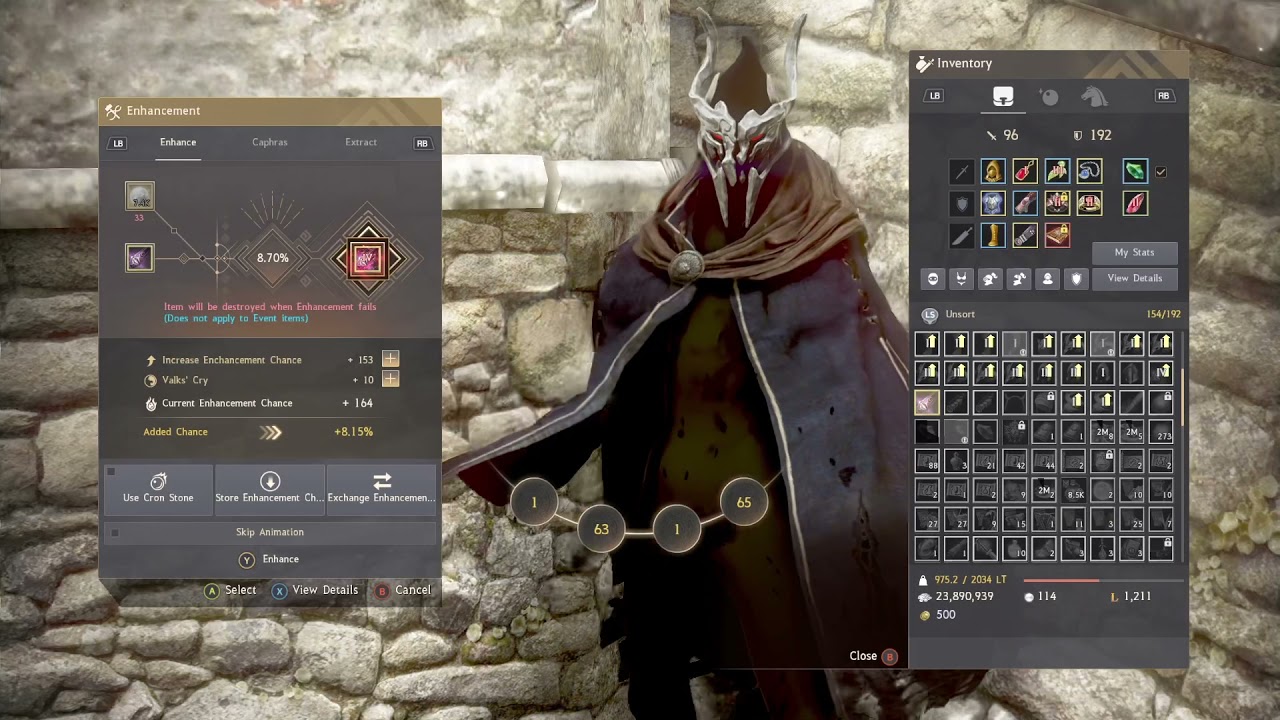1280x720 pixels.
Task: Select inventory item with count 273
Action: click(x=1161, y=432)
